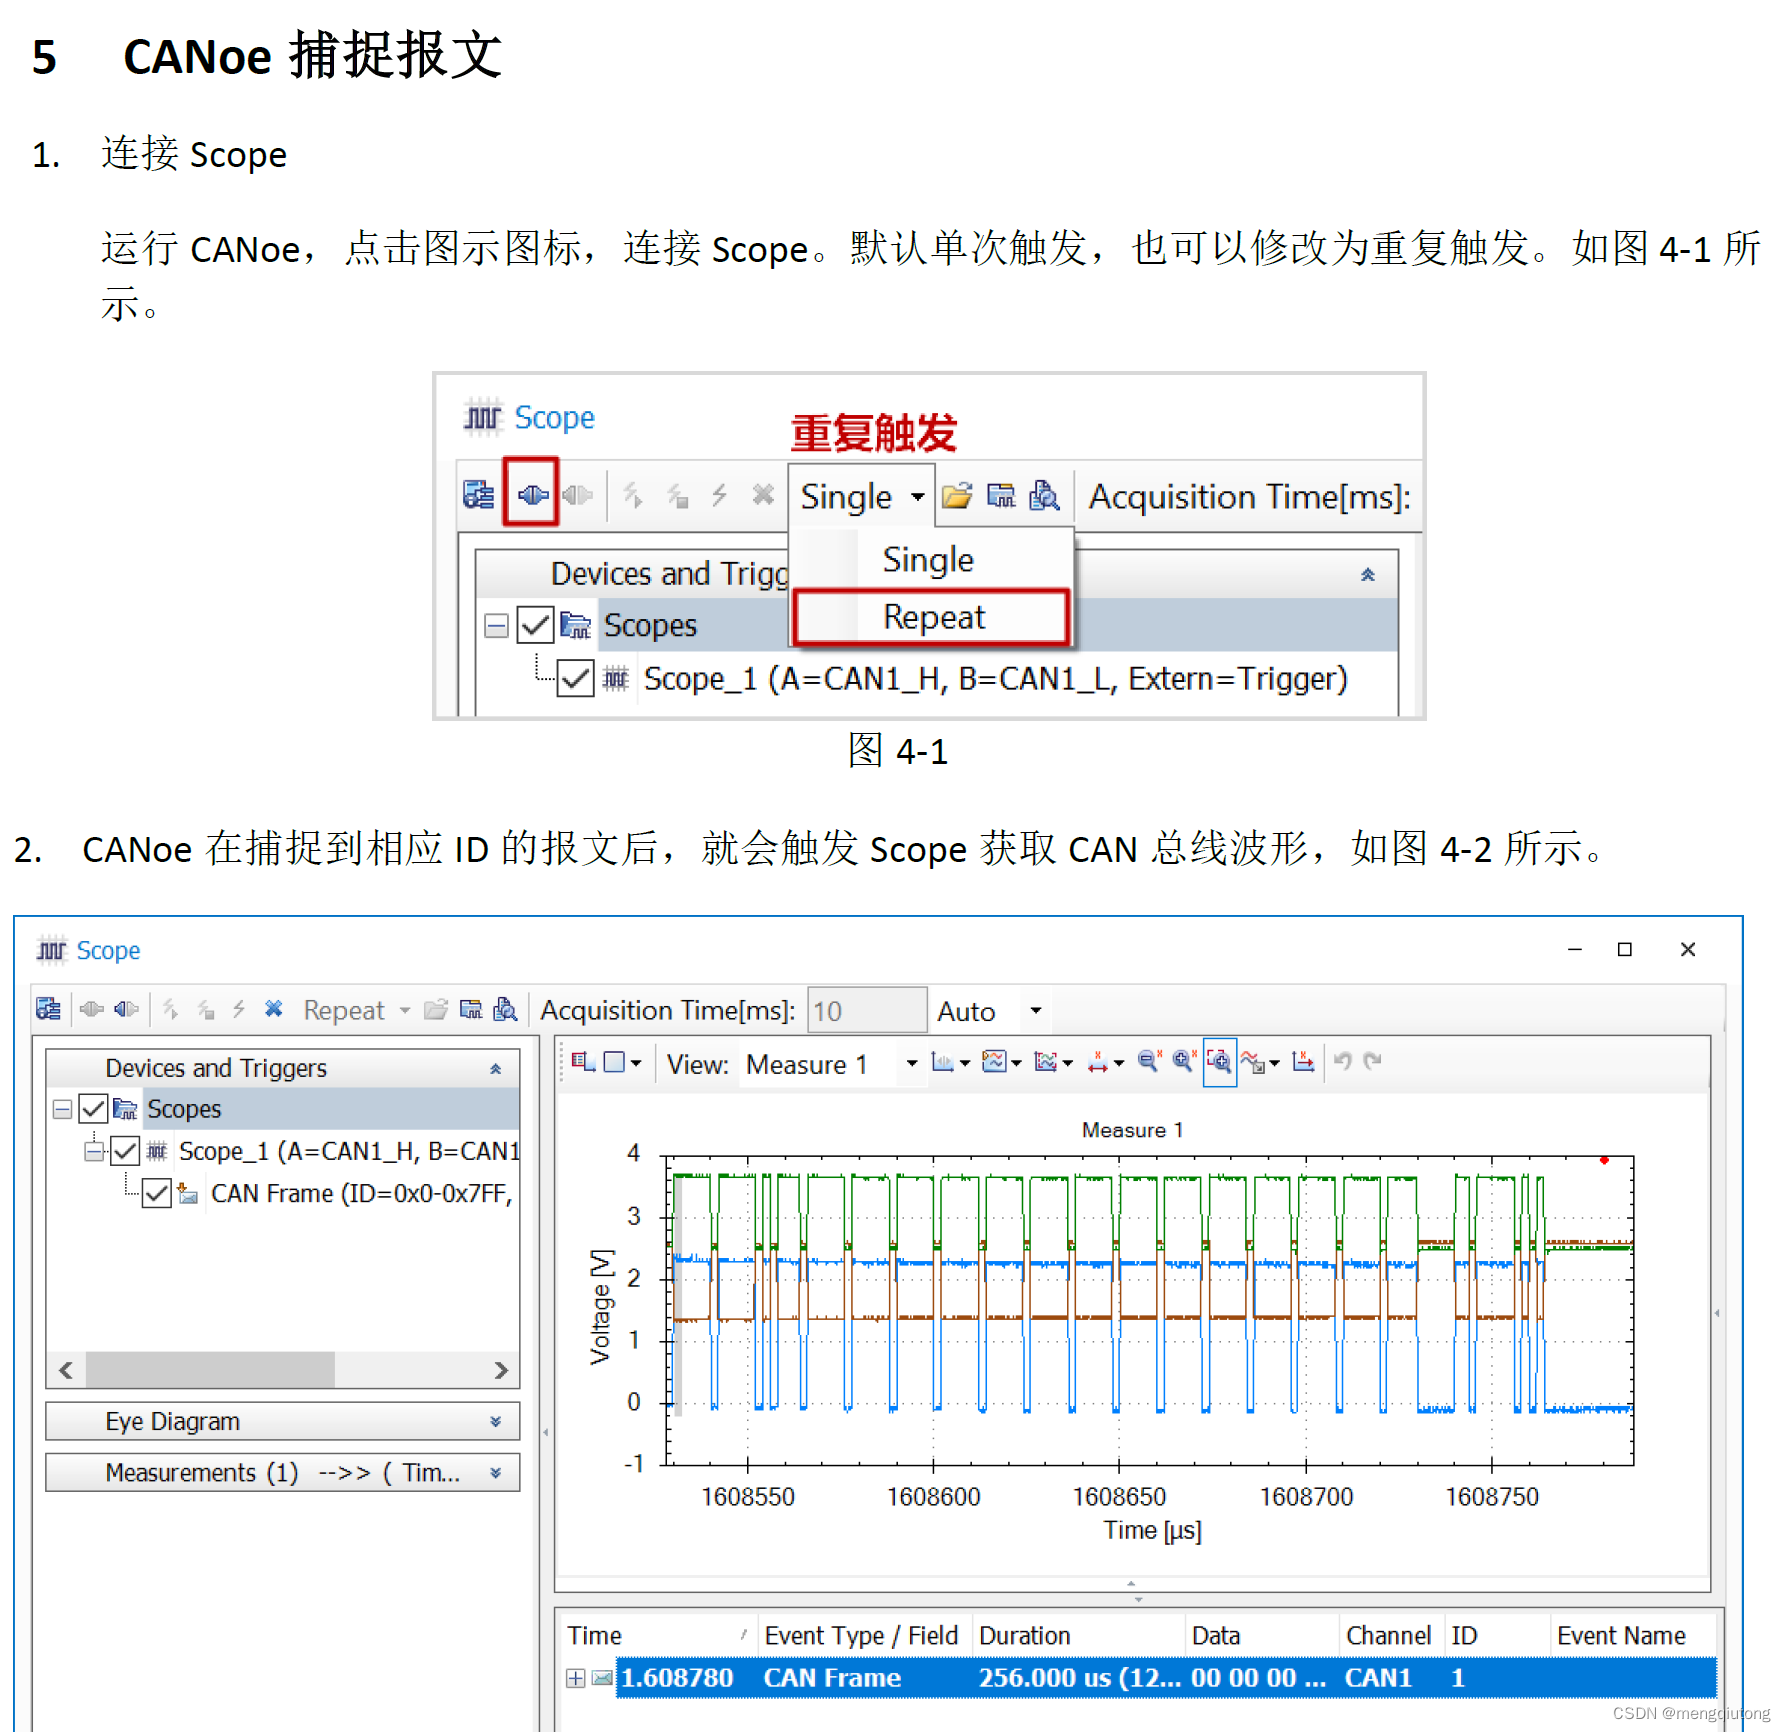Click the disconnect icon in lower Scope toolbar
Viewport: 1786px width, 1732px height.
coord(126,1009)
